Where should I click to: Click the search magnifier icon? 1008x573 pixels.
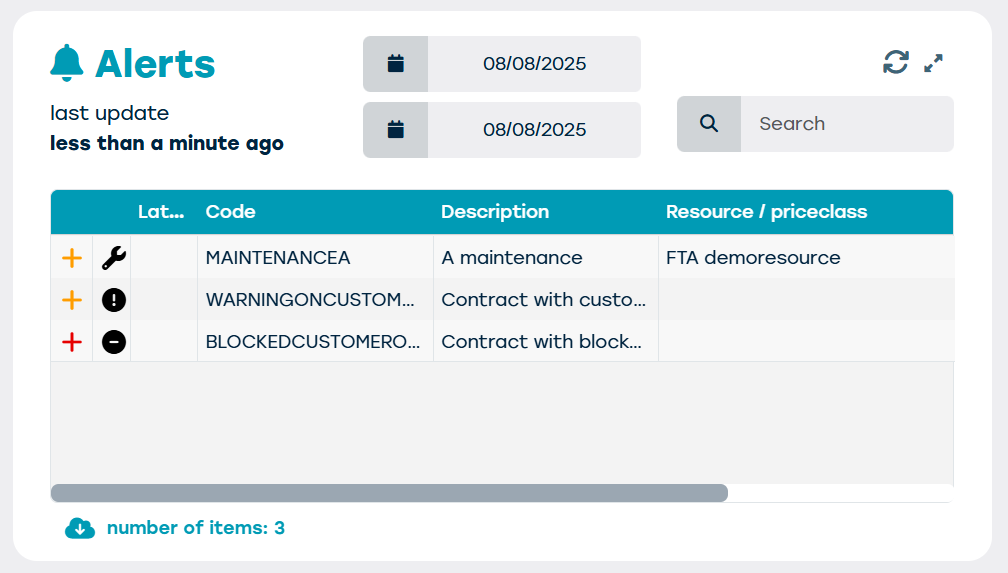pos(709,124)
